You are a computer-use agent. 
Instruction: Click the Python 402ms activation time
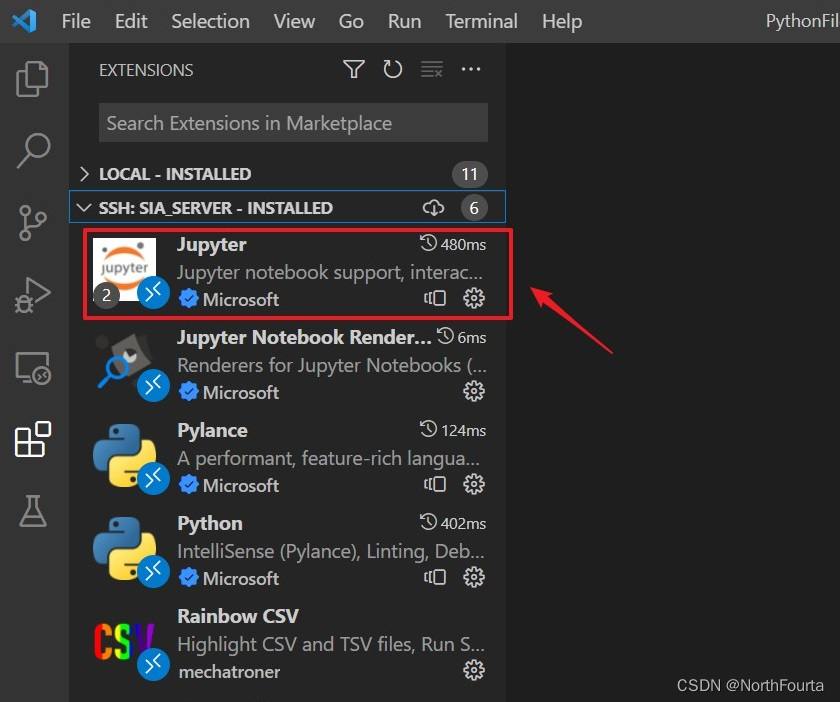coord(453,522)
